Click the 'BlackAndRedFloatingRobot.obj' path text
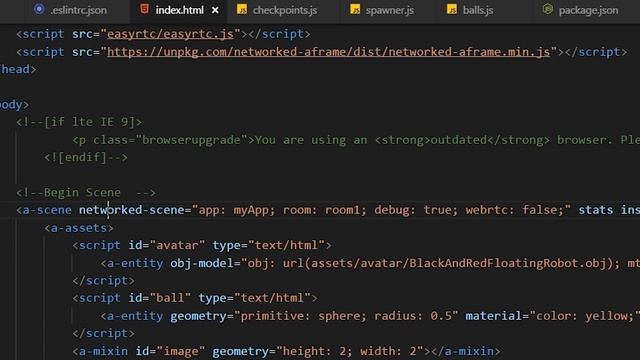 508,263
